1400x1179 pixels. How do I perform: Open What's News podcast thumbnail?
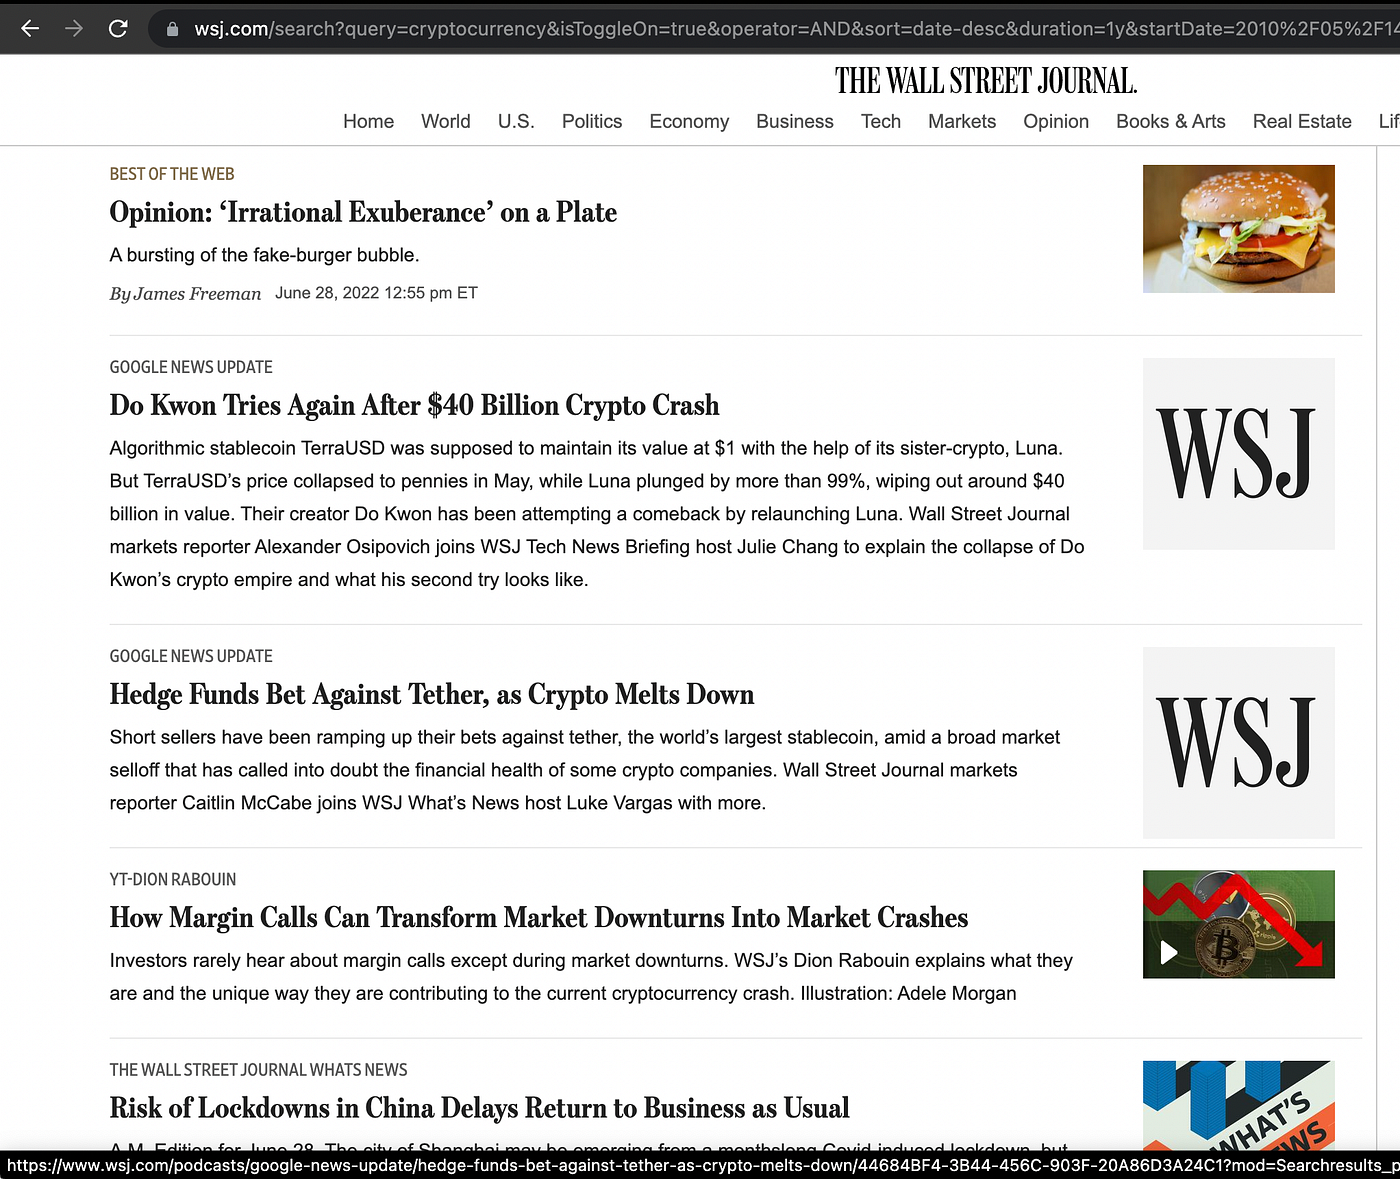pos(1238,1106)
